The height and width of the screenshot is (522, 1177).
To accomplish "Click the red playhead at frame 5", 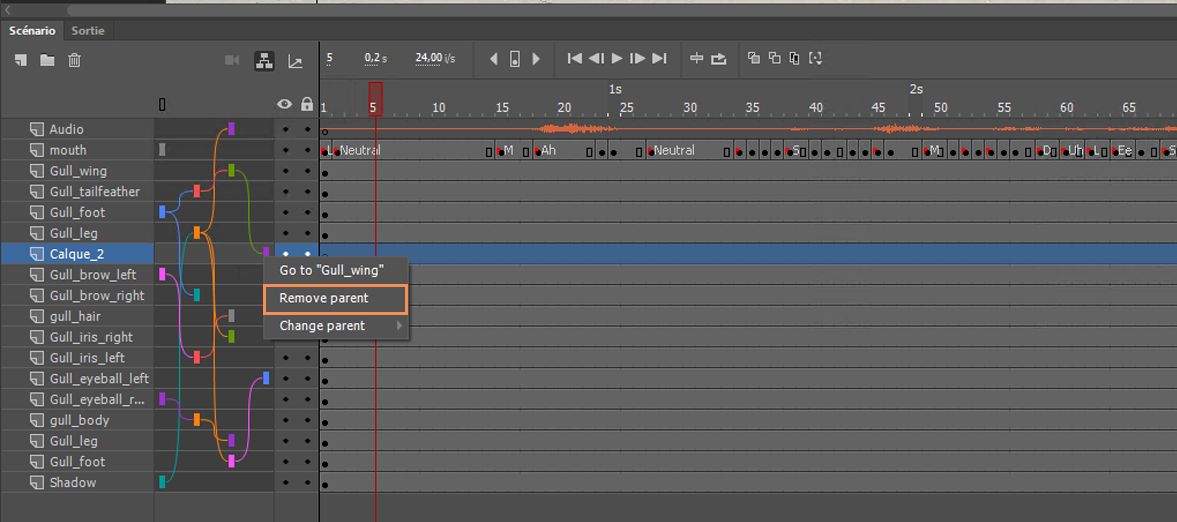I will [375, 98].
